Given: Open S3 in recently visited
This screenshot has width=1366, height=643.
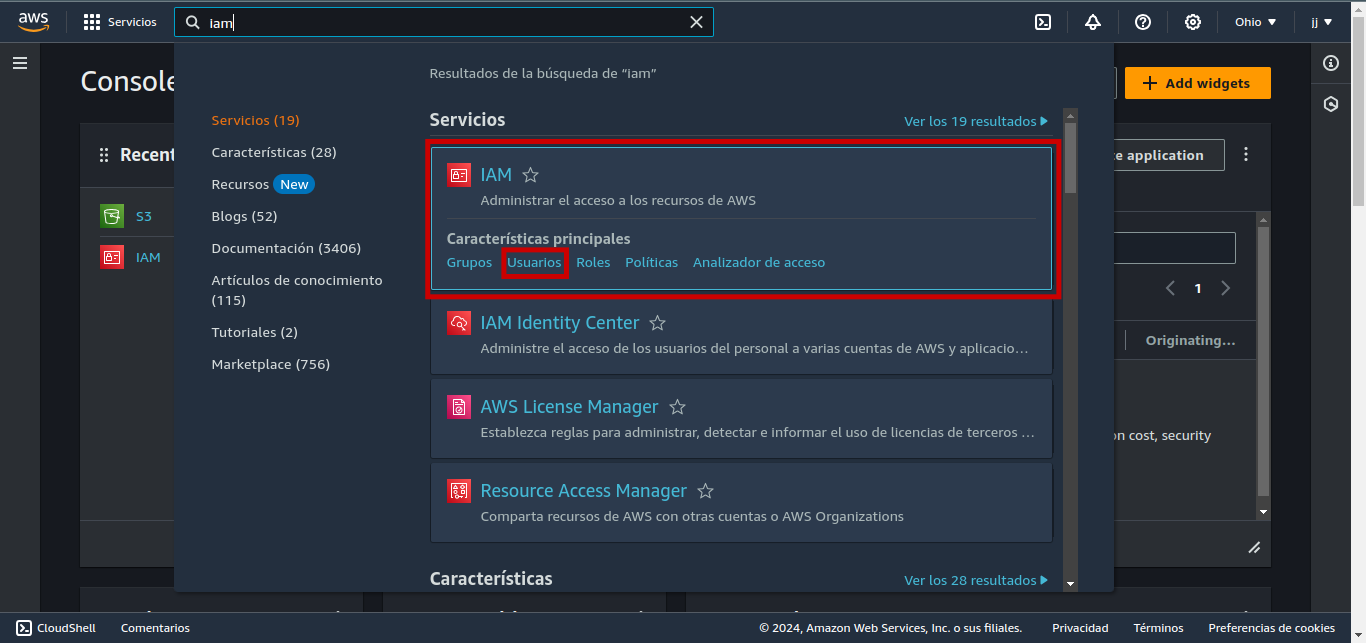Looking at the screenshot, I should pyautogui.click(x=144, y=216).
